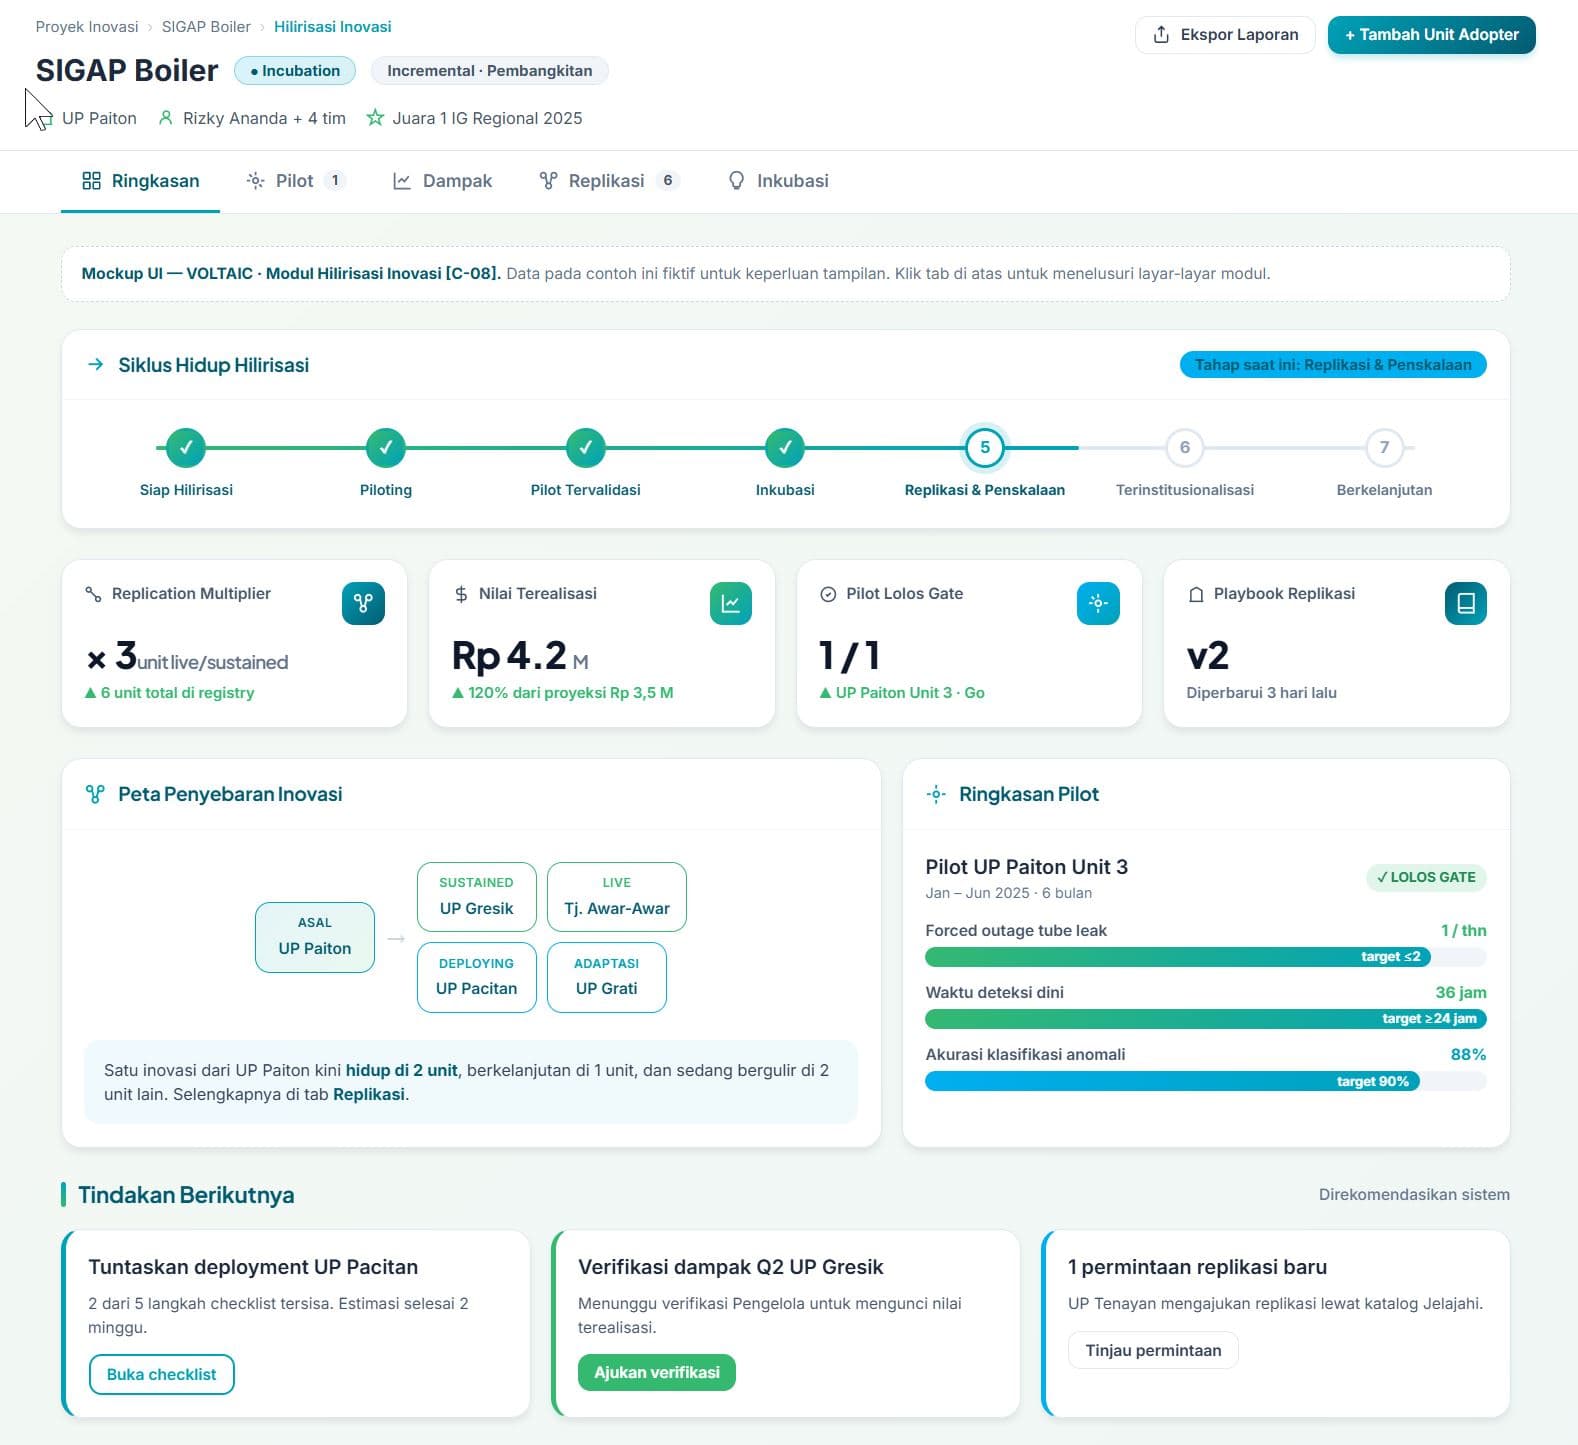Select the Pilot Tervalidasi step marker
Image resolution: width=1578 pixels, height=1445 pixels.
point(586,448)
